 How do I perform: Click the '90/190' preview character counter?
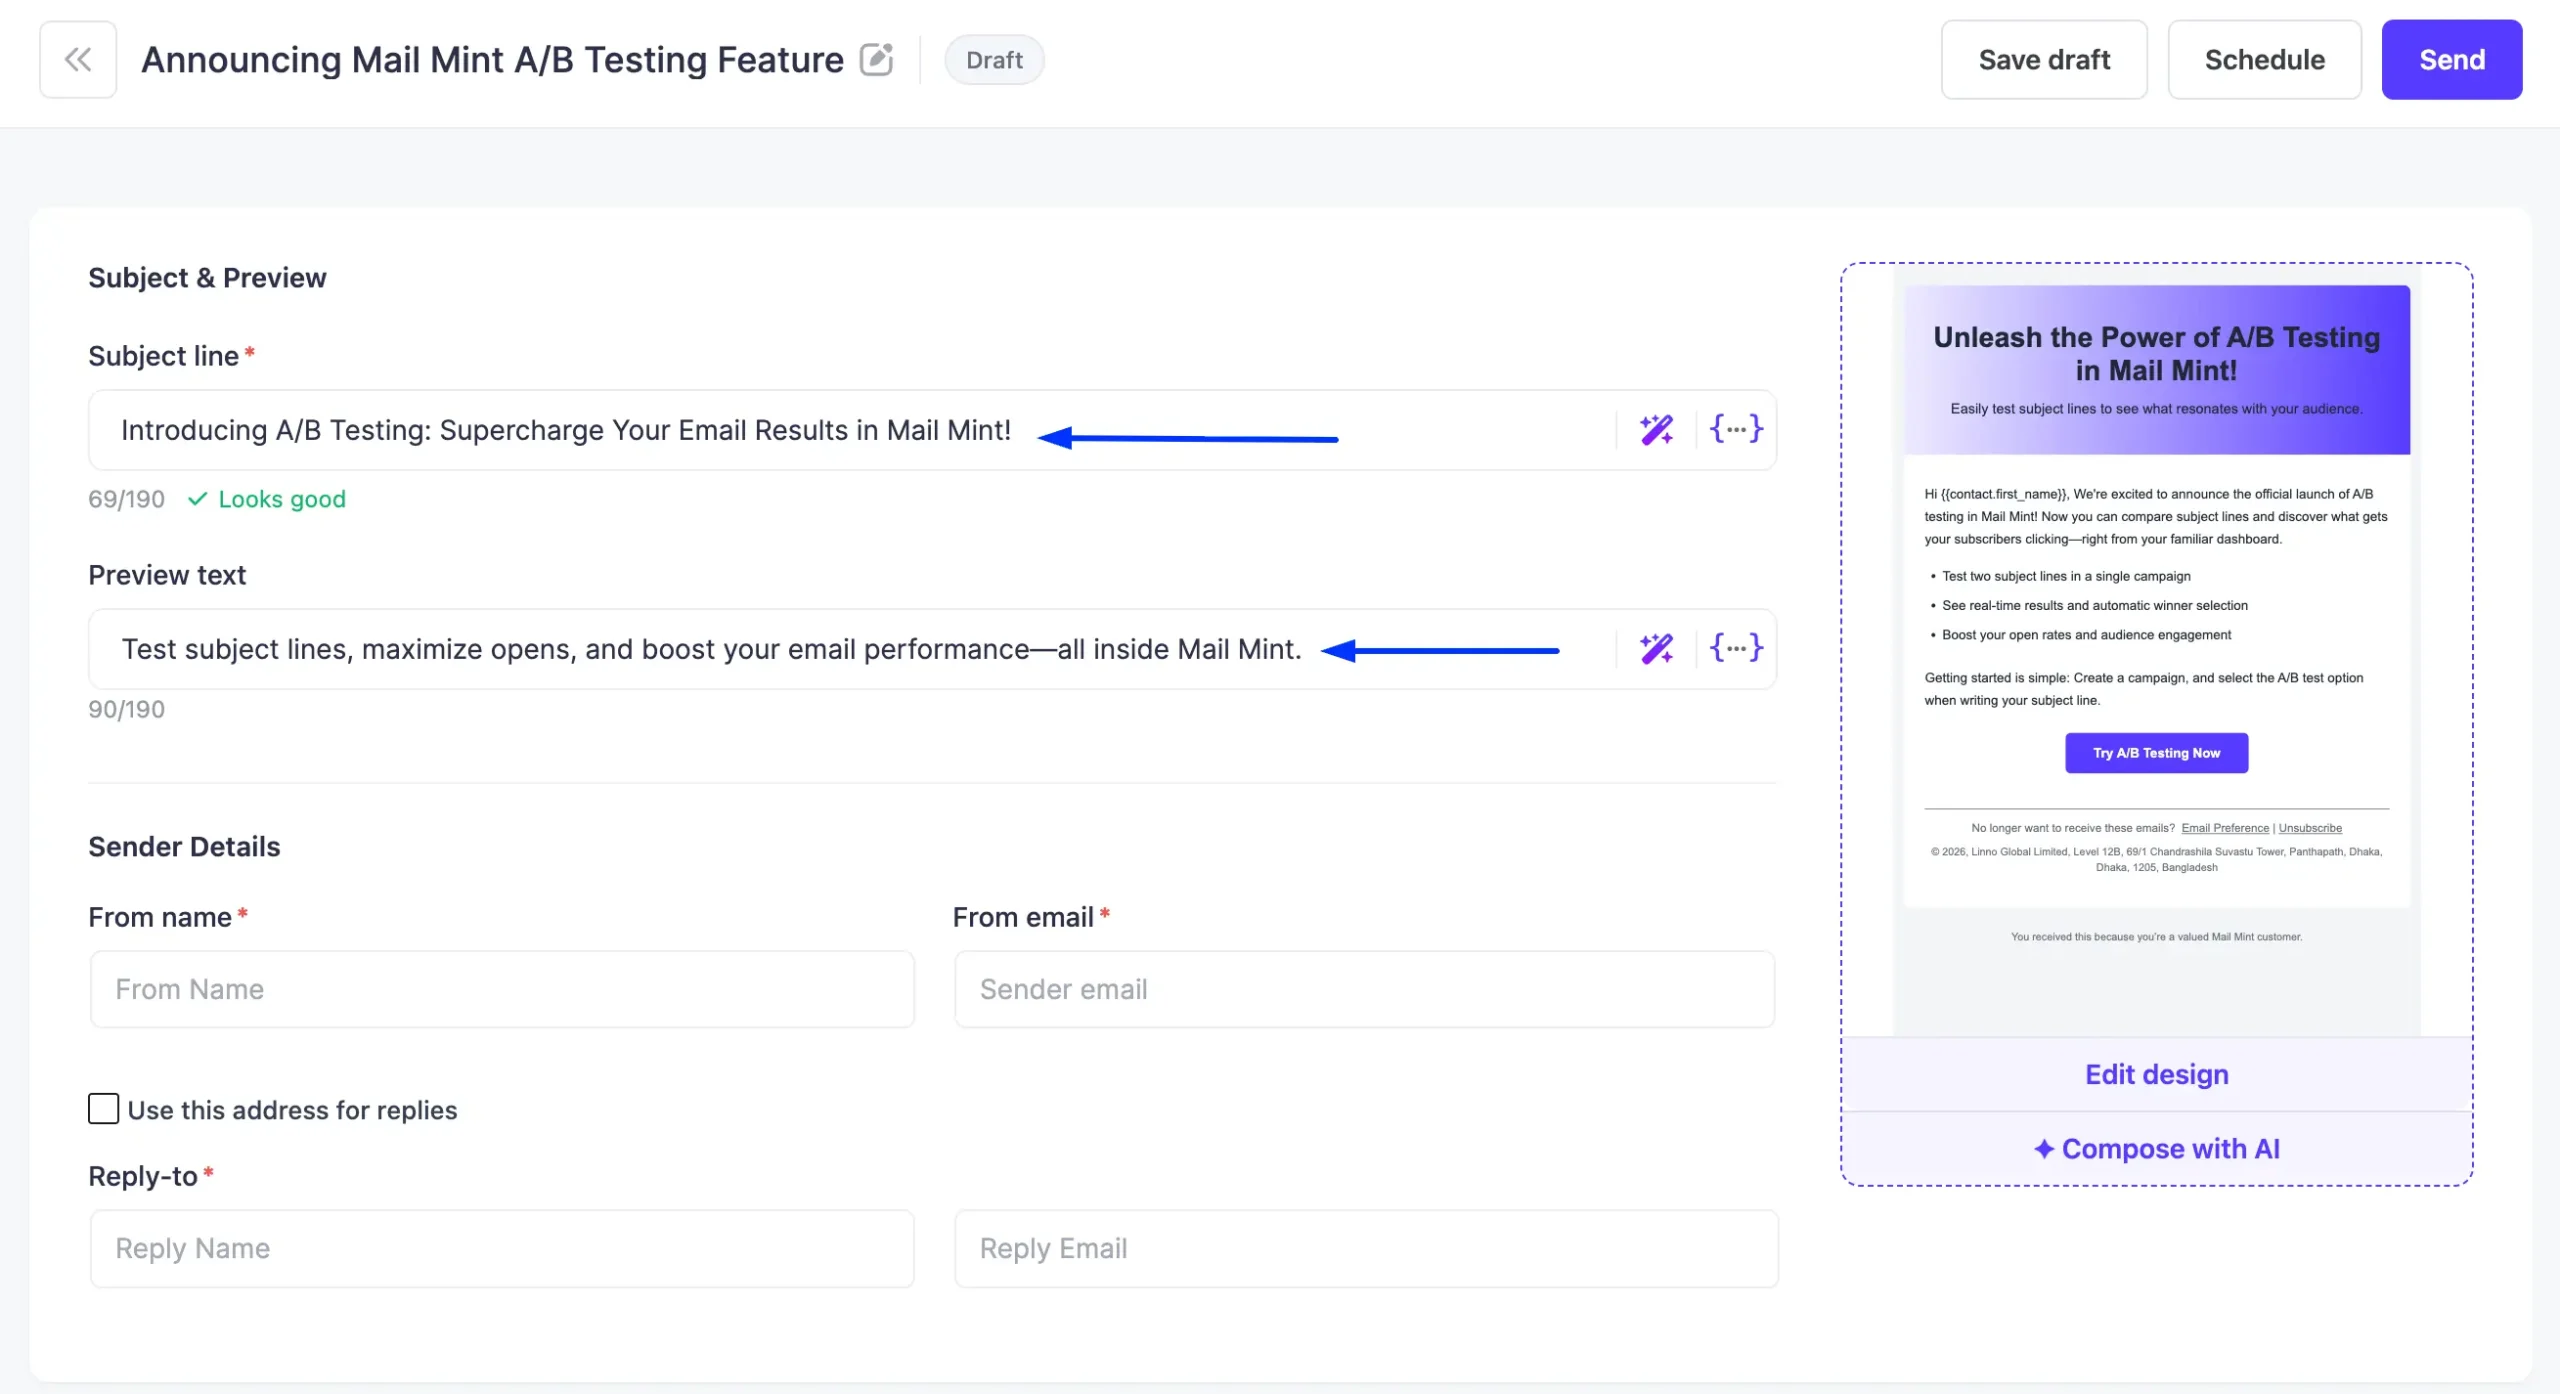[x=126, y=709]
